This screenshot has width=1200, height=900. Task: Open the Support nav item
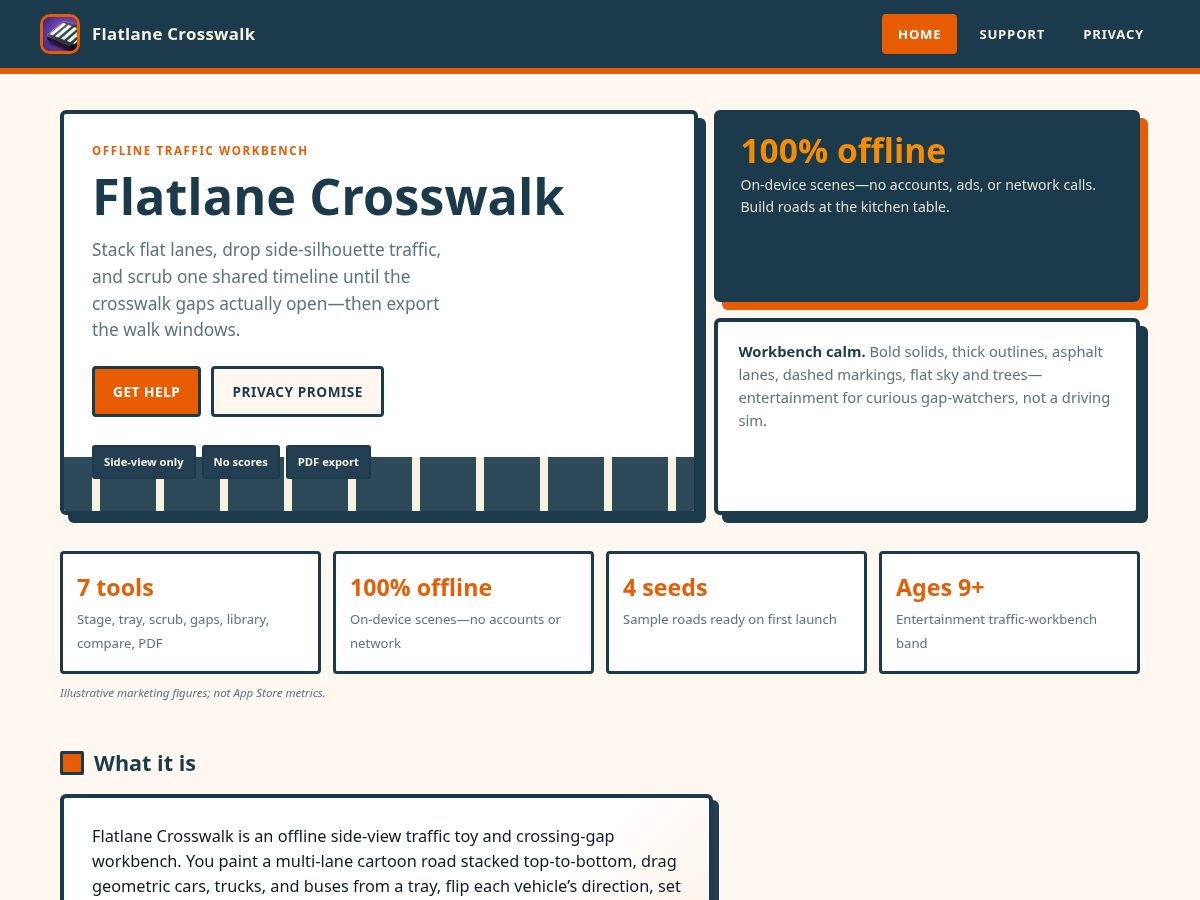(1012, 34)
